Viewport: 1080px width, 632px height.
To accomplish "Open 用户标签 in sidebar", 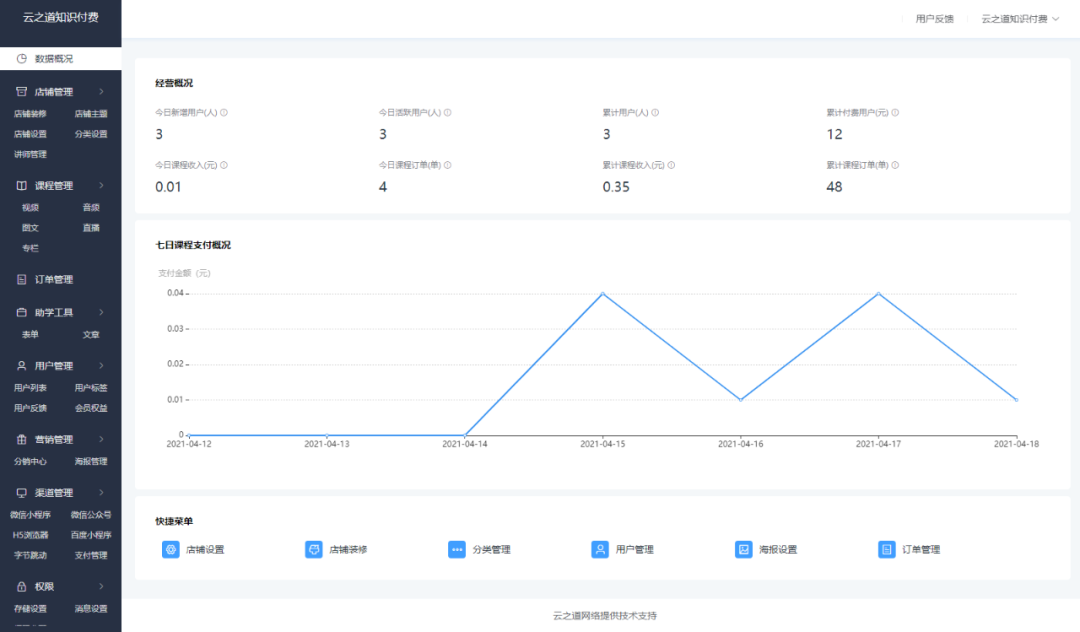I will click(91, 388).
